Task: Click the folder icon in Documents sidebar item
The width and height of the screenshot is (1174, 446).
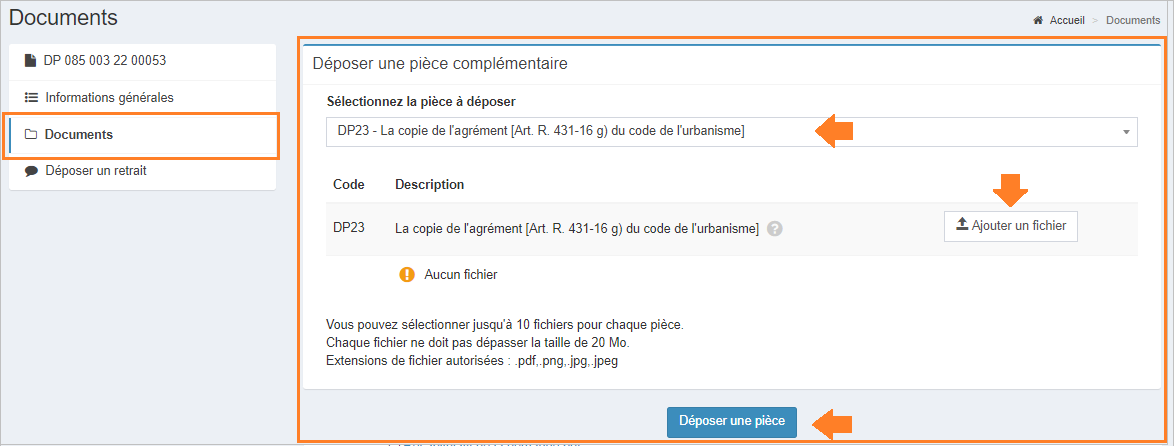Action: click(x=31, y=135)
